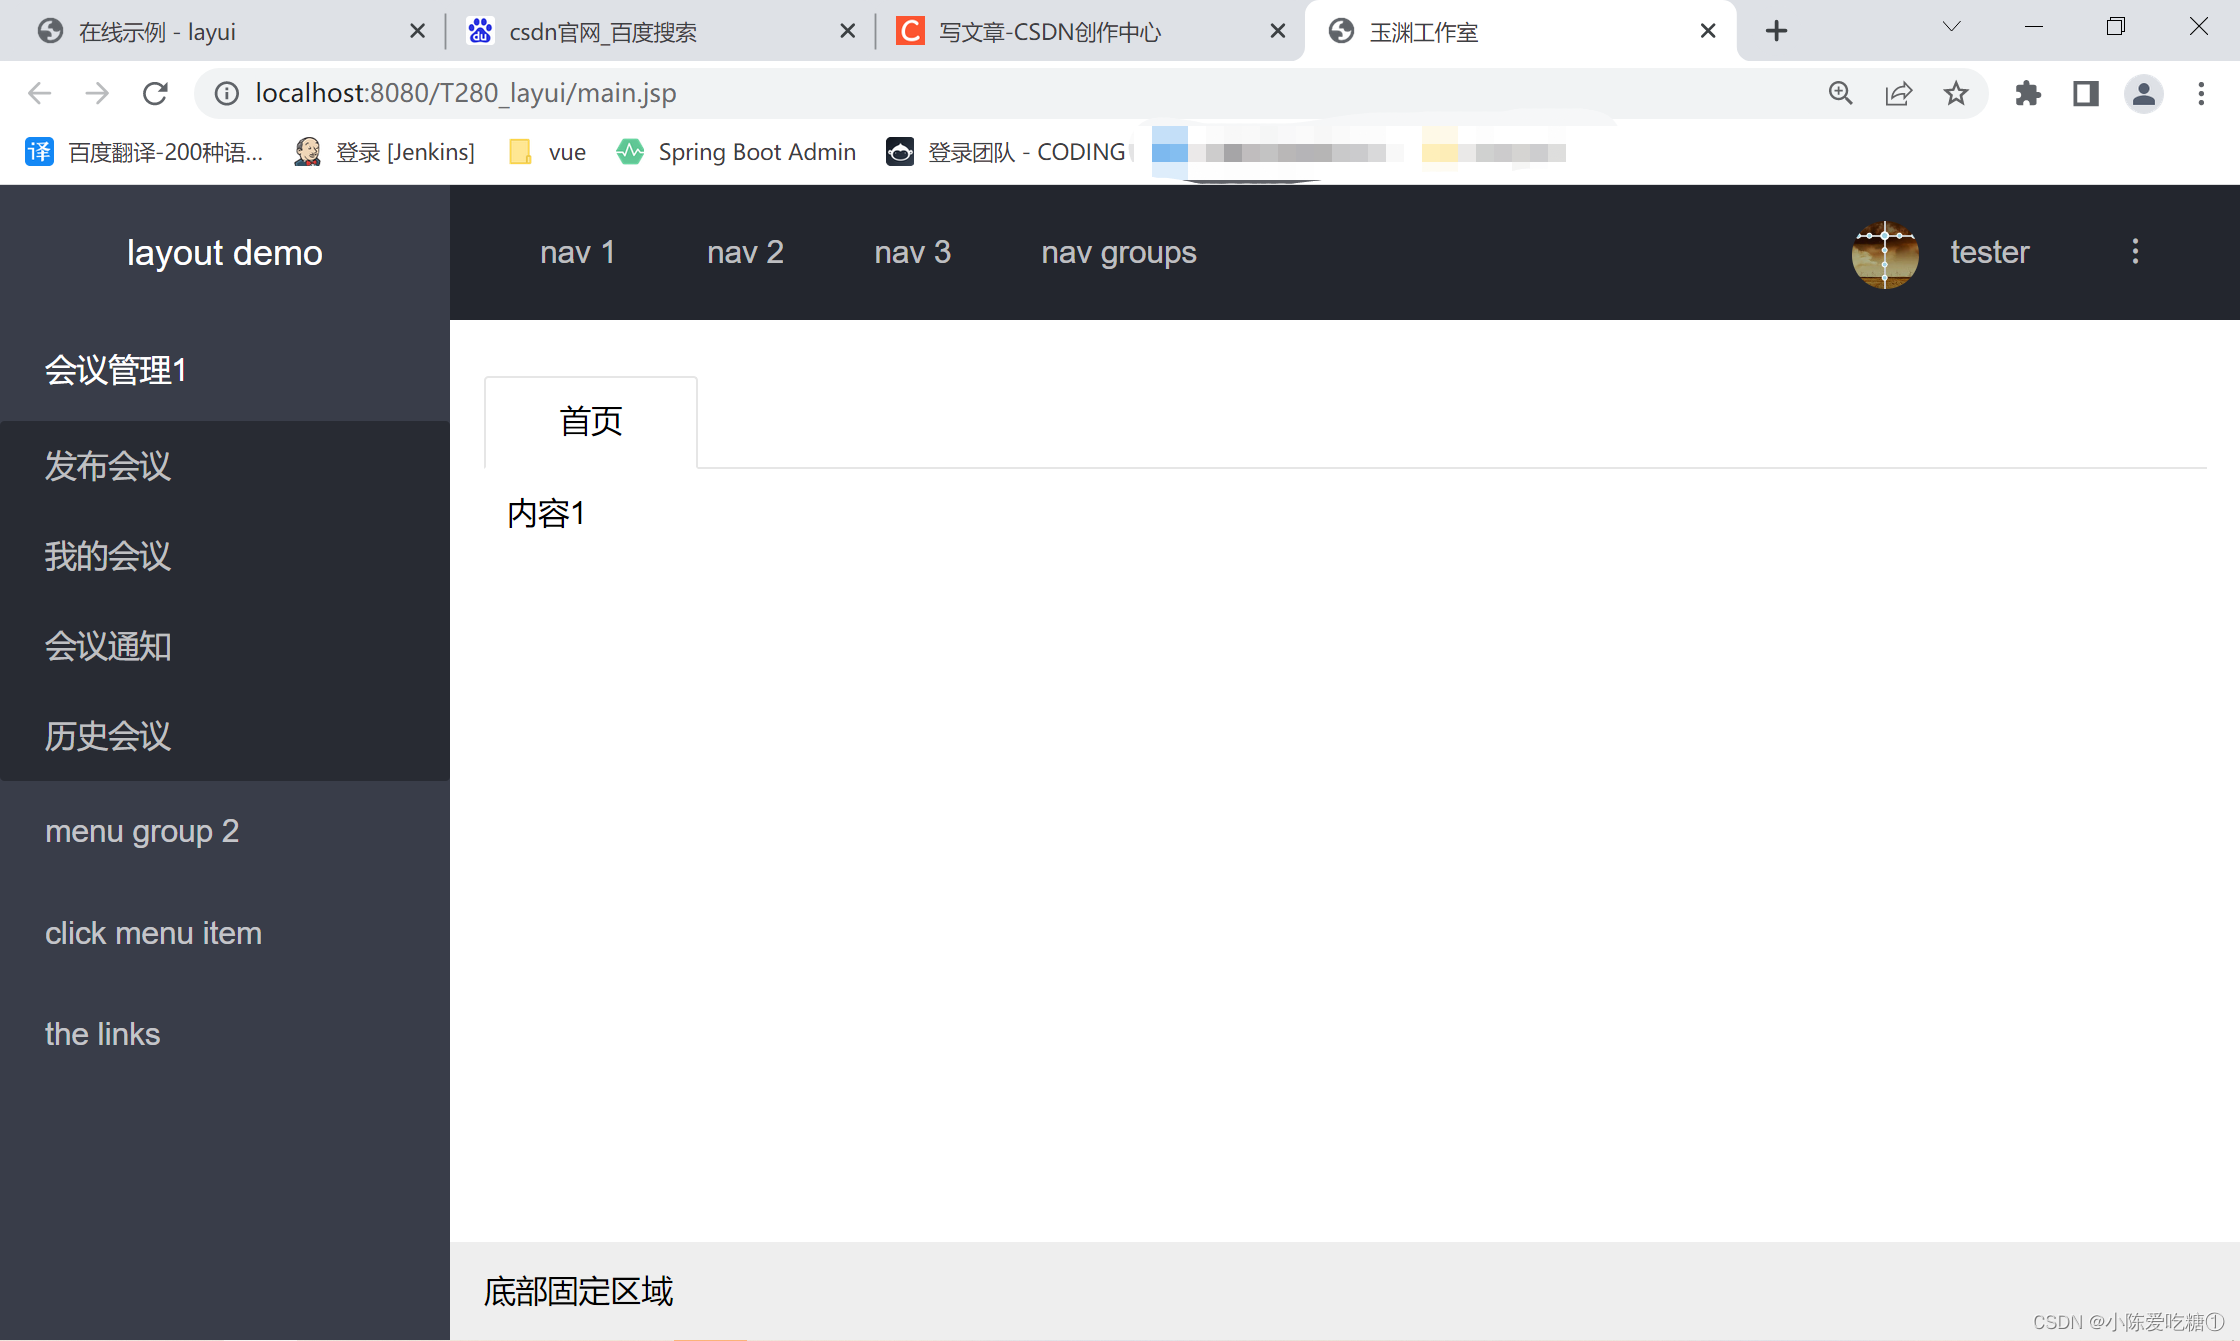Click the browser profile icon

2143,93
